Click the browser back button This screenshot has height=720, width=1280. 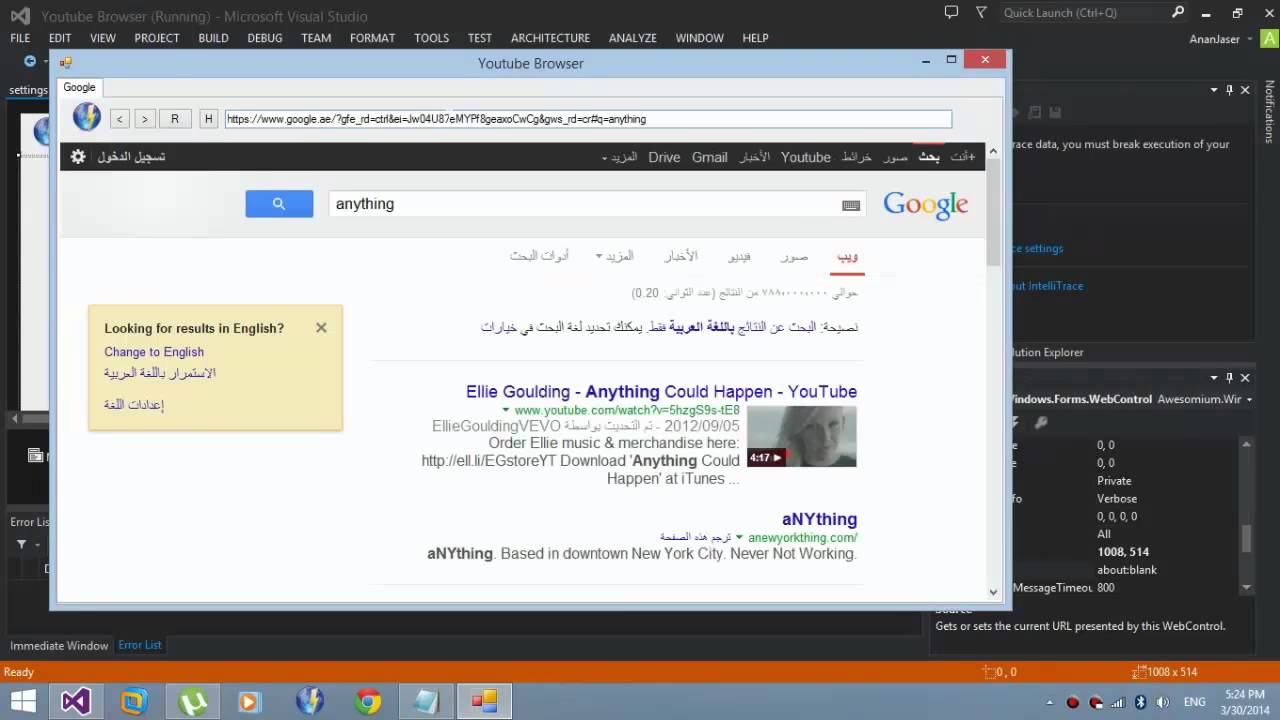coord(120,119)
